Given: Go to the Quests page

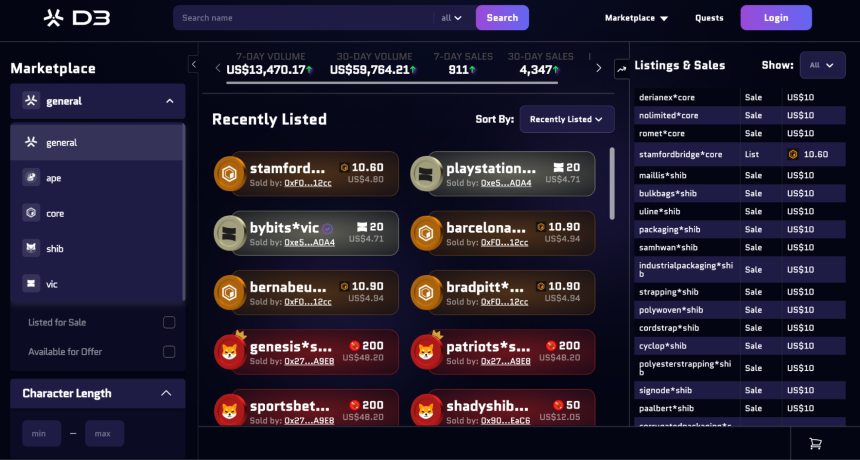Looking at the screenshot, I should click(709, 18).
